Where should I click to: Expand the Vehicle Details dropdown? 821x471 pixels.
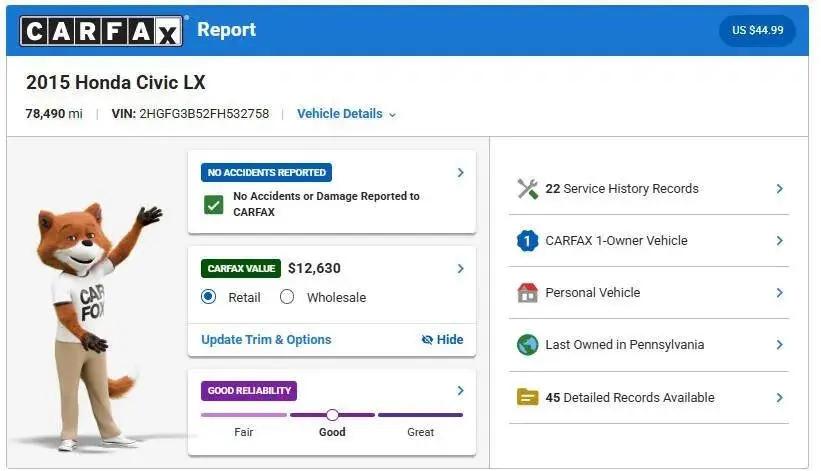point(346,114)
